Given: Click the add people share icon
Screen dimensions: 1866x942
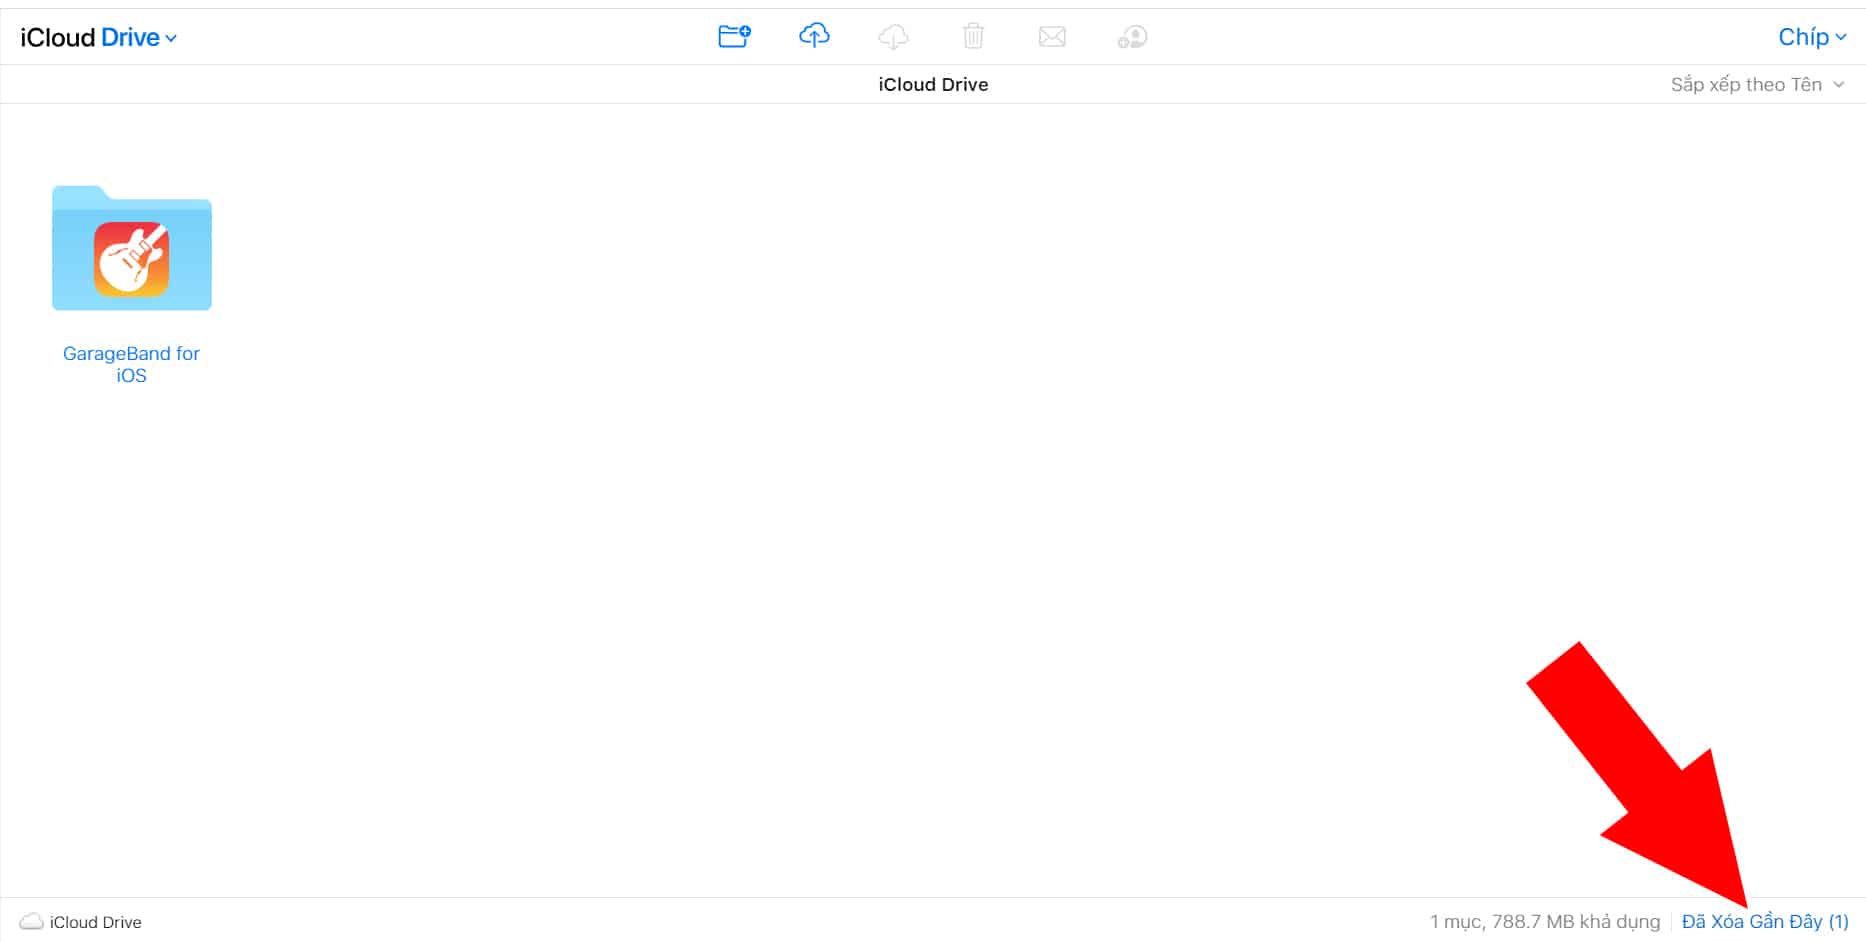Looking at the screenshot, I should coord(1132,37).
